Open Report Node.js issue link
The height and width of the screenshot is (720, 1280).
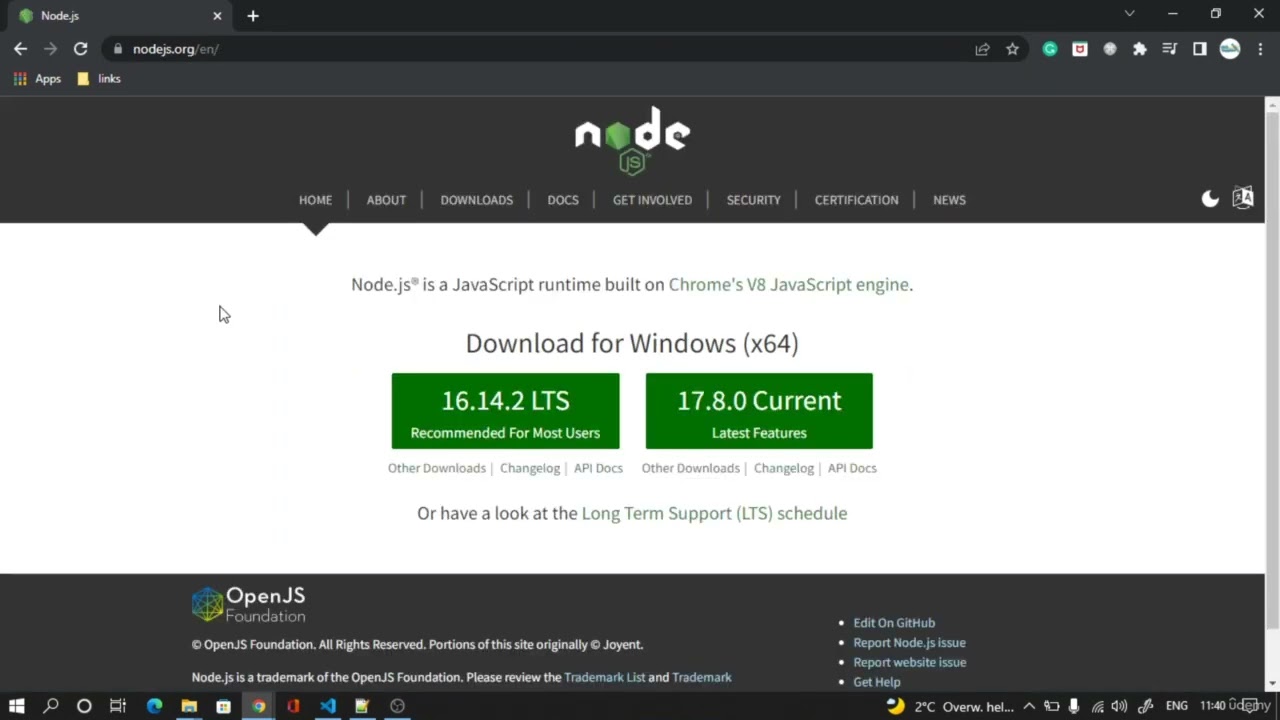point(909,643)
